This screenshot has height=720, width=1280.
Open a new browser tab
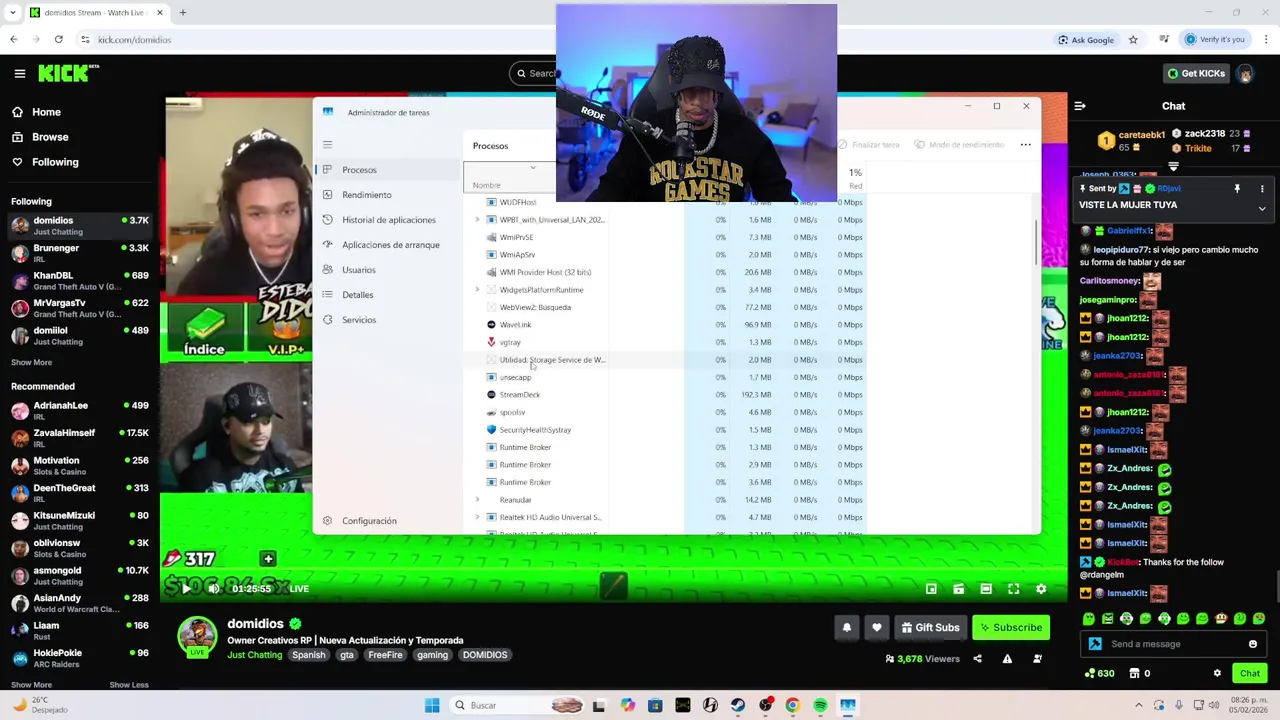coord(182,12)
